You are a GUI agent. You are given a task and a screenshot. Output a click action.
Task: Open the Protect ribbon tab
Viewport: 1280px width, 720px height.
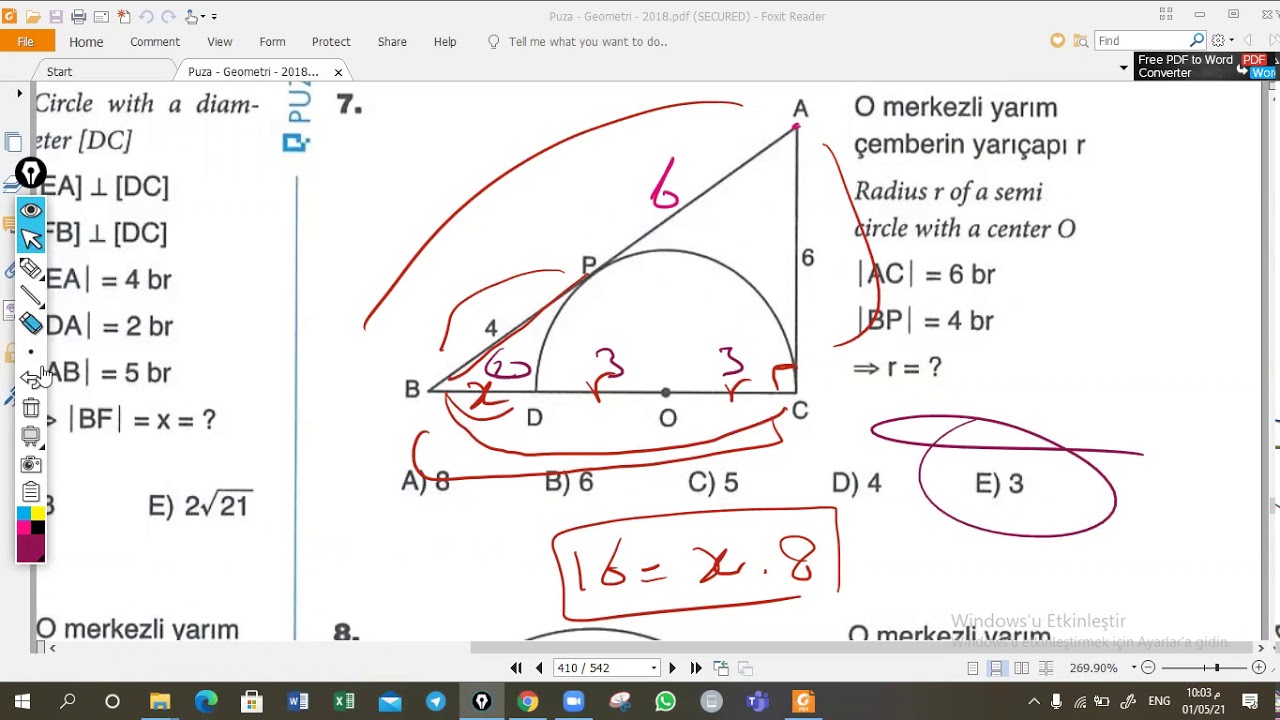tap(331, 42)
